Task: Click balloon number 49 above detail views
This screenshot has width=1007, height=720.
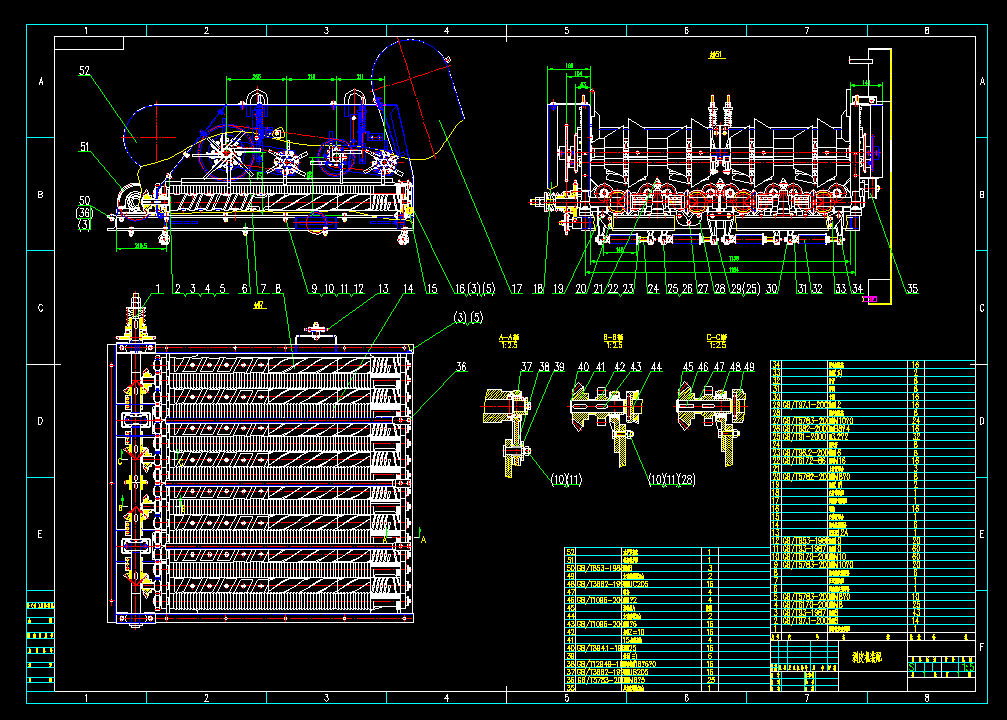Action: coord(748,367)
